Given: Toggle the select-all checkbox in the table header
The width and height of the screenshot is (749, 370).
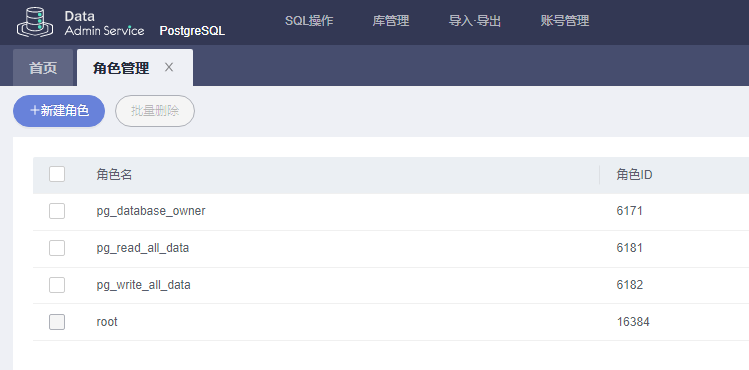Looking at the screenshot, I should coord(57,174).
